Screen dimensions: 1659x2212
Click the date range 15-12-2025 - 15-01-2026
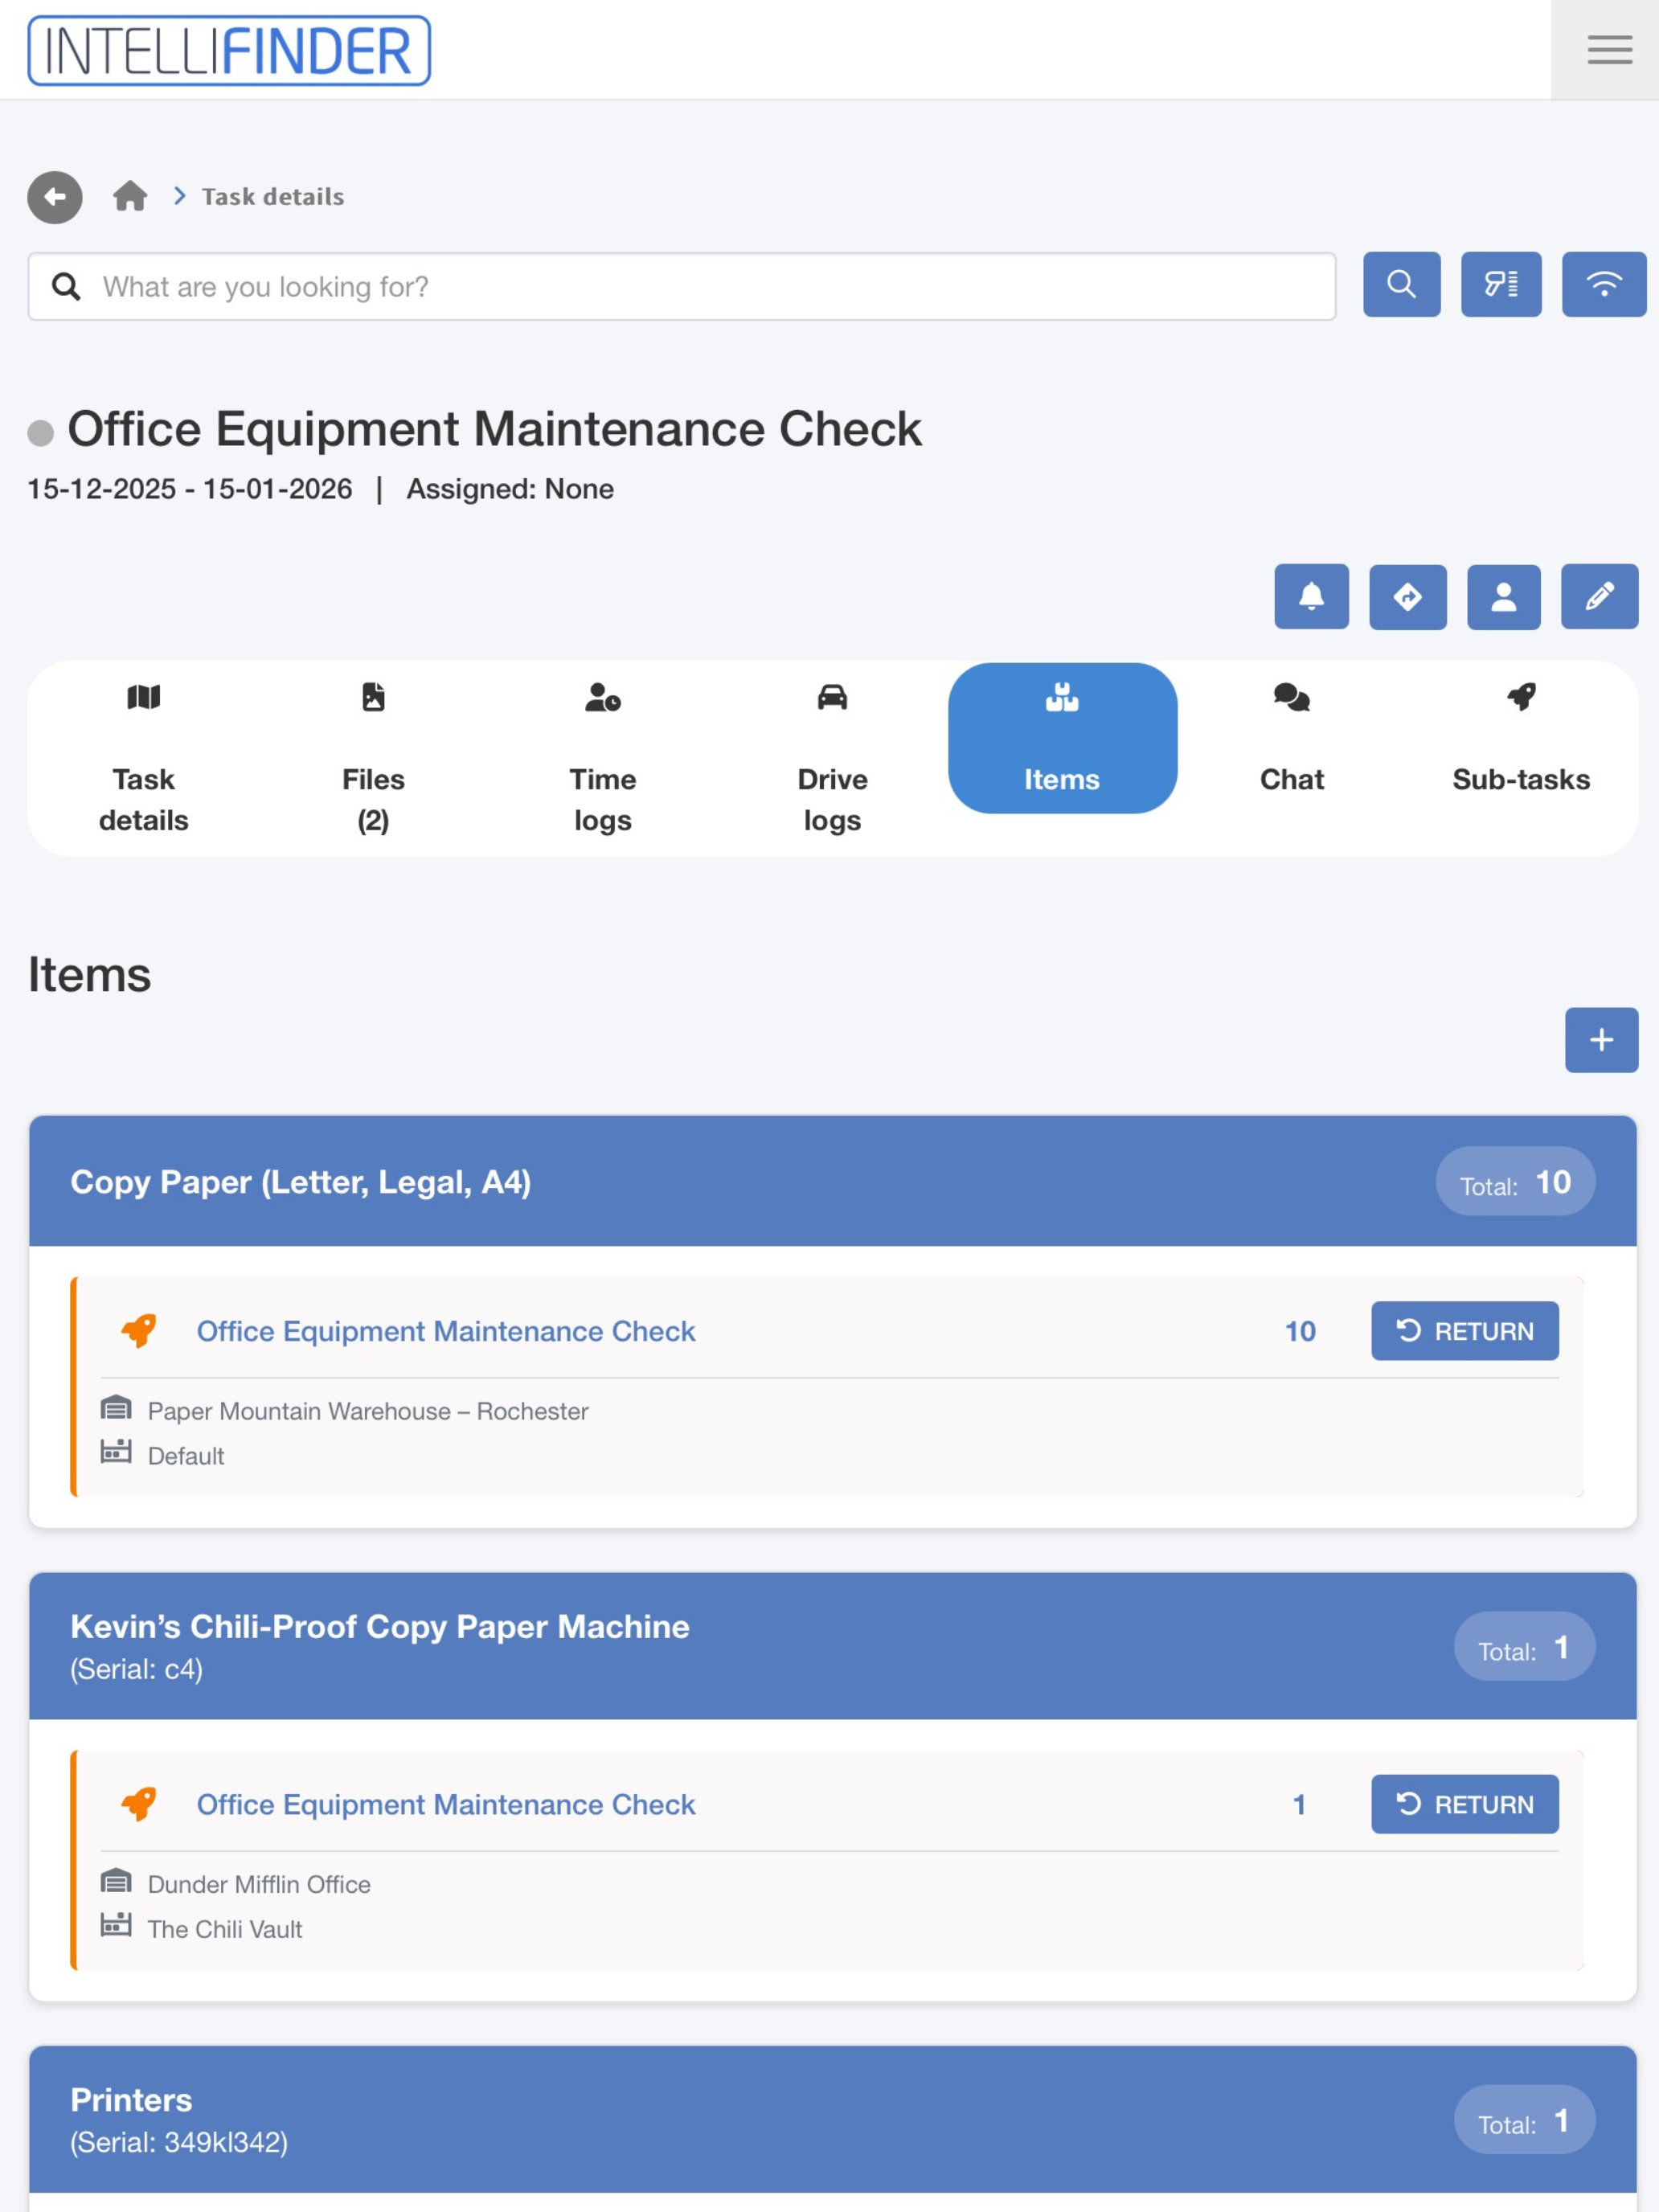pos(190,489)
